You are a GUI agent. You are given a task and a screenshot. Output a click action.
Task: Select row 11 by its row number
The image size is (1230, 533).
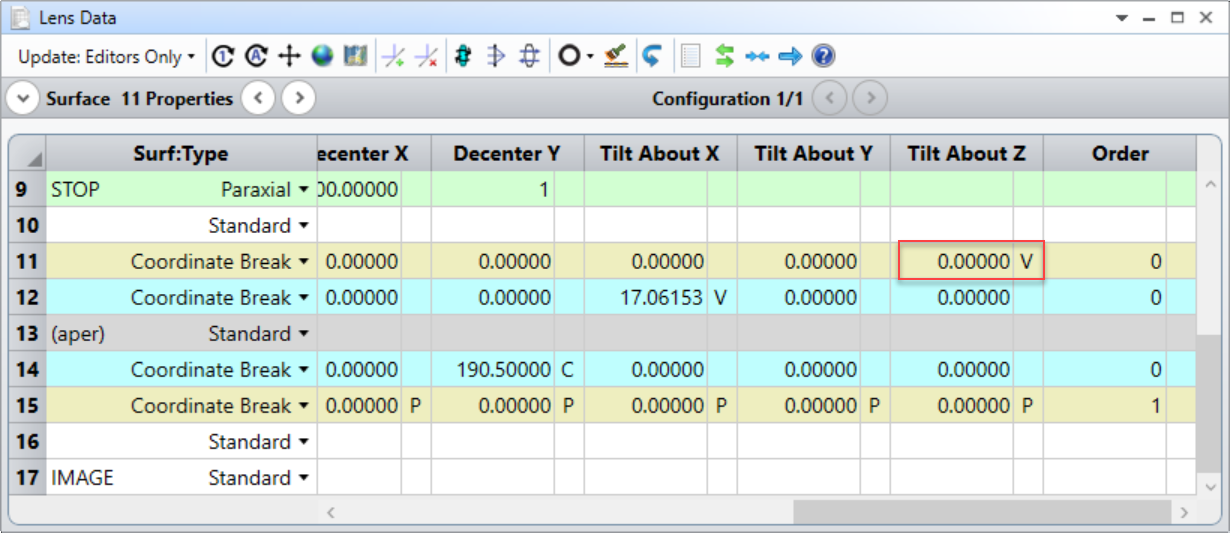27,261
